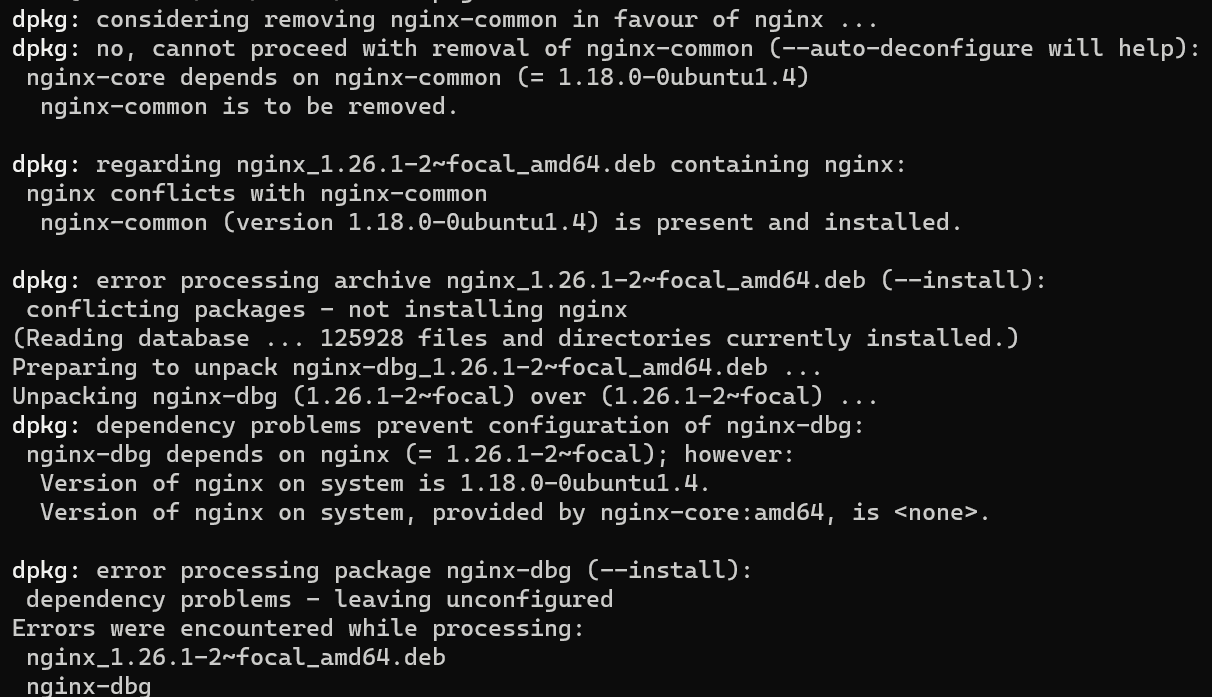Click the 'regarding nginx_1.26.1-2~focal_amd64.deb containing nginx' line
The height and width of the screenshot is (697, 1212).
pyautogui.click(x=459, y=164)
